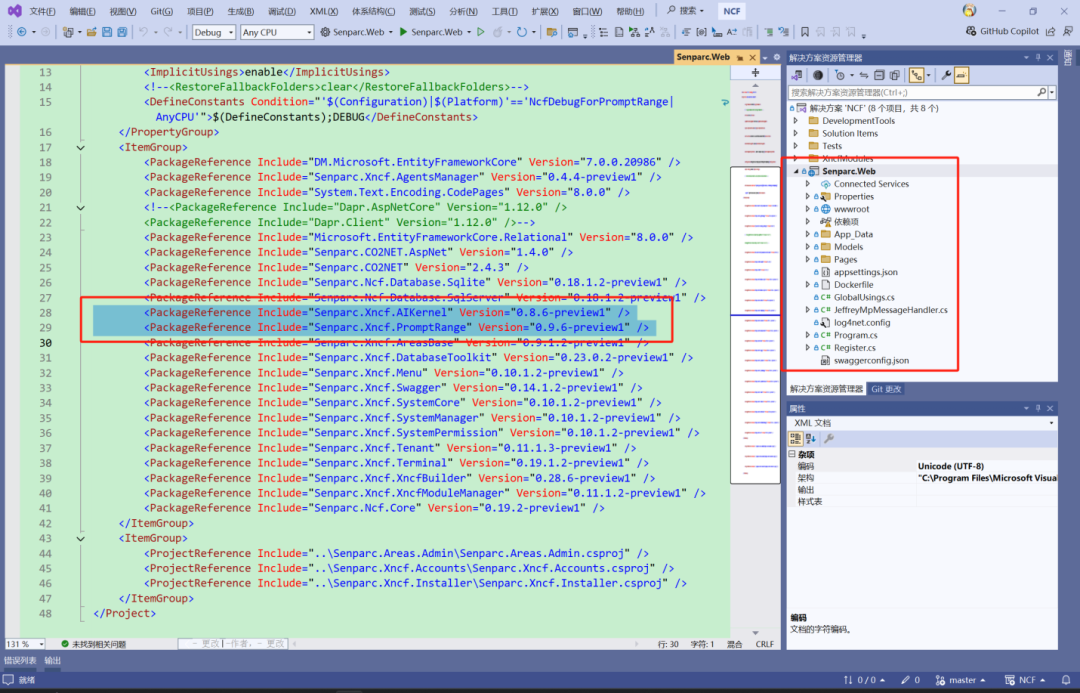Click the Pending Changes filter clock icon
This screenshot has height=693, width=1080.
coord(840,75)
